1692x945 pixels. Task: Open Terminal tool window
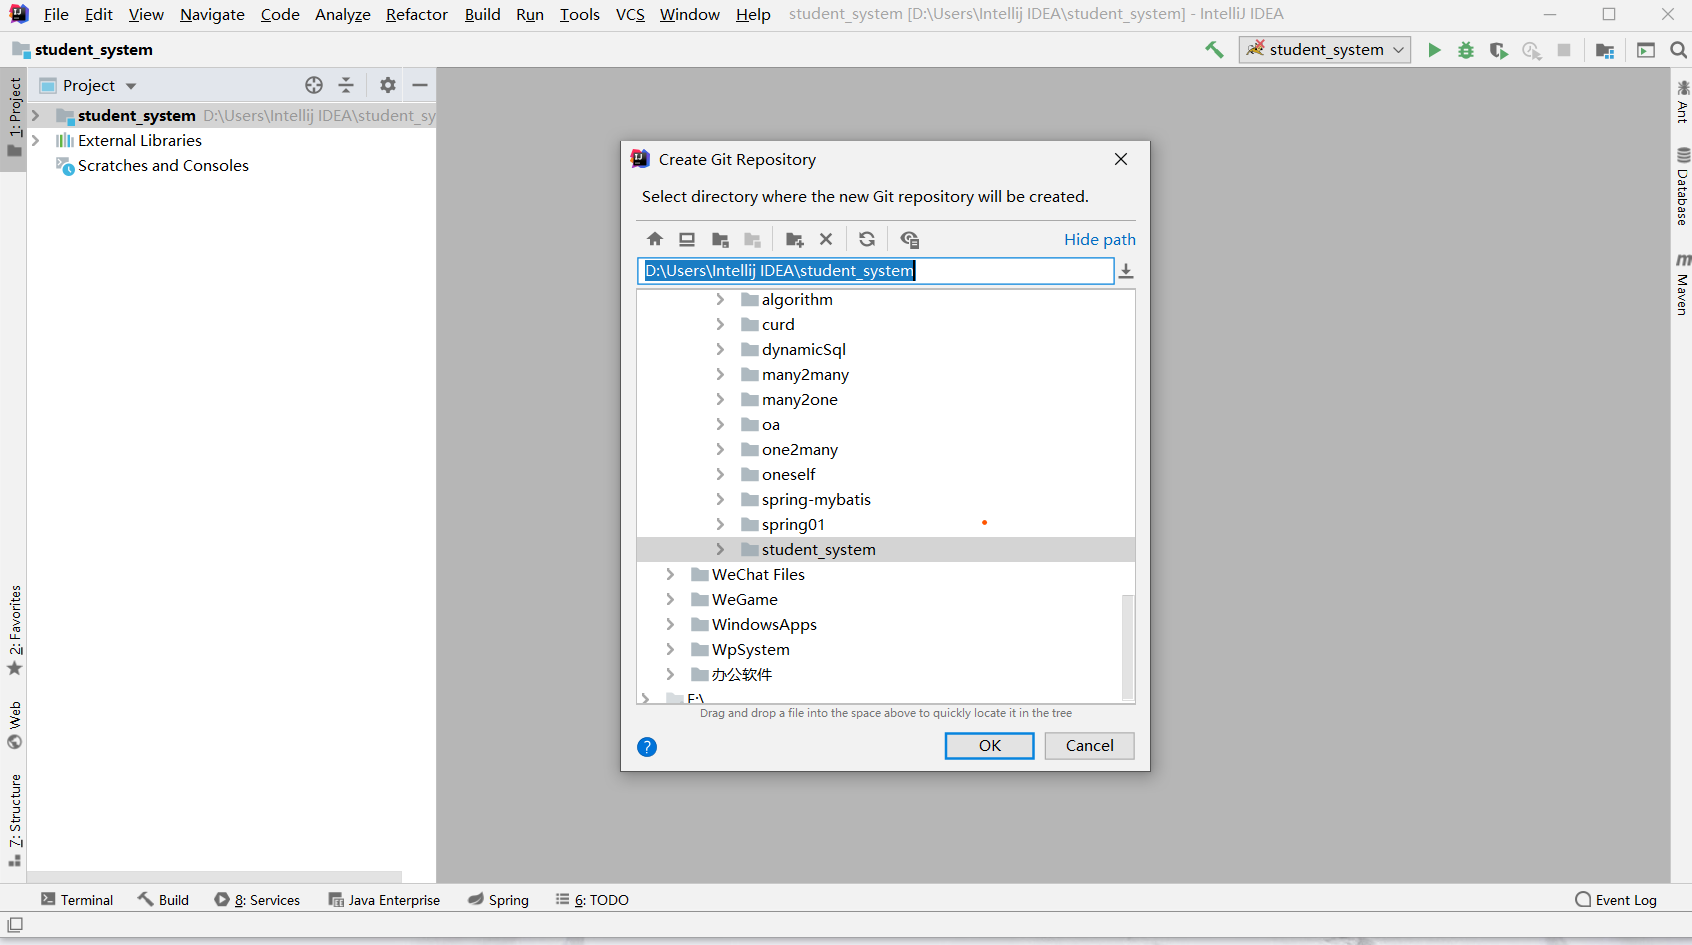click(x=77, y=900)
